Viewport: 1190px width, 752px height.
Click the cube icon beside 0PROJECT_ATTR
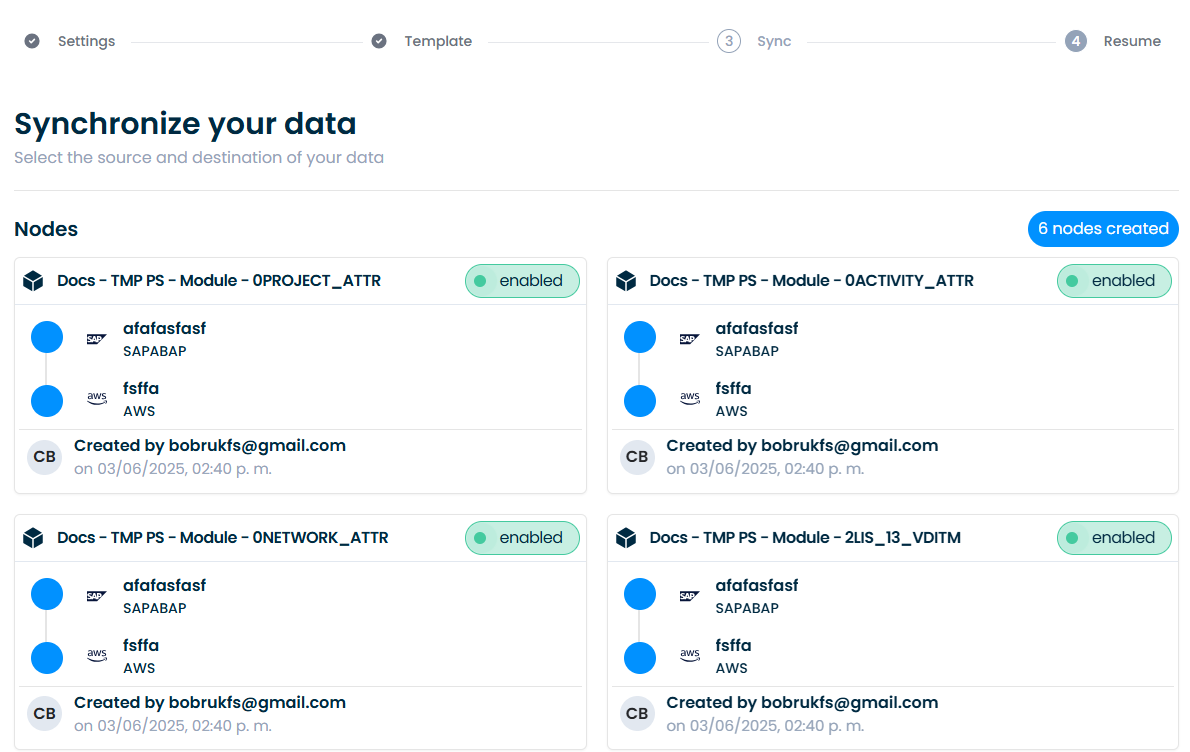coord(33,282)
